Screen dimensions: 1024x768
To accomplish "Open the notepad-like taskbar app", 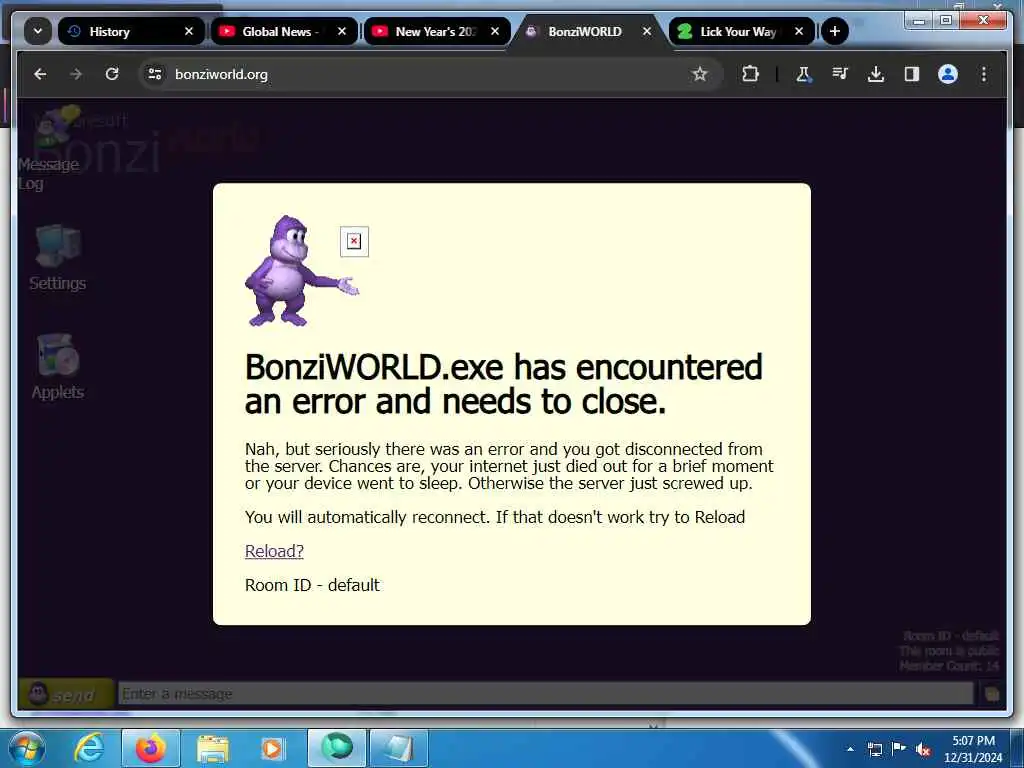I will pyautogui.click(x=399, y=748).
